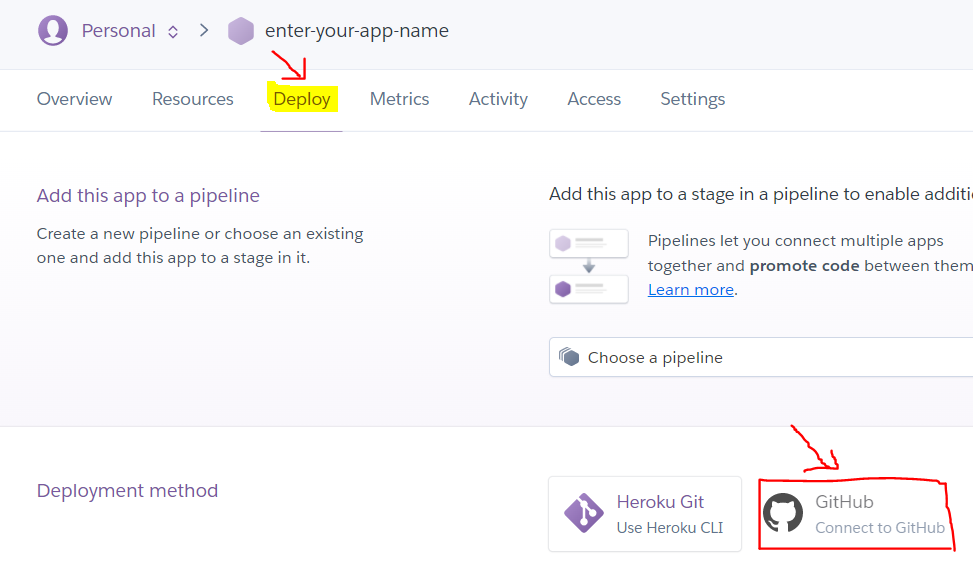973x572 pixels.
Task: Switch to the Resources tab
Action: tap(193, 99)
